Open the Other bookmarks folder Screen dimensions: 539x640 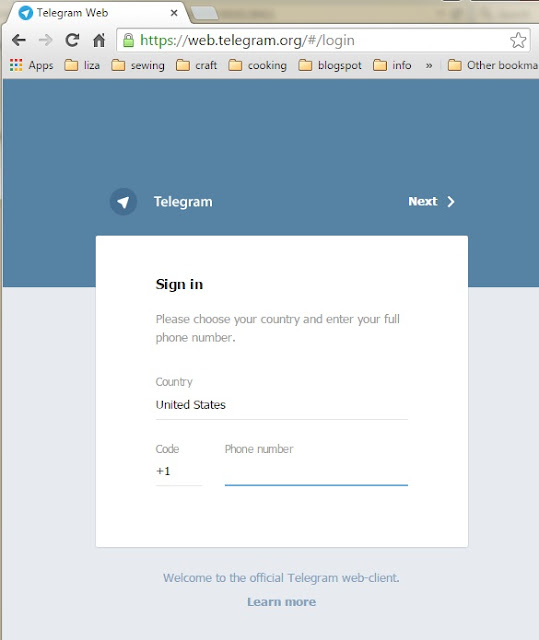492,65
